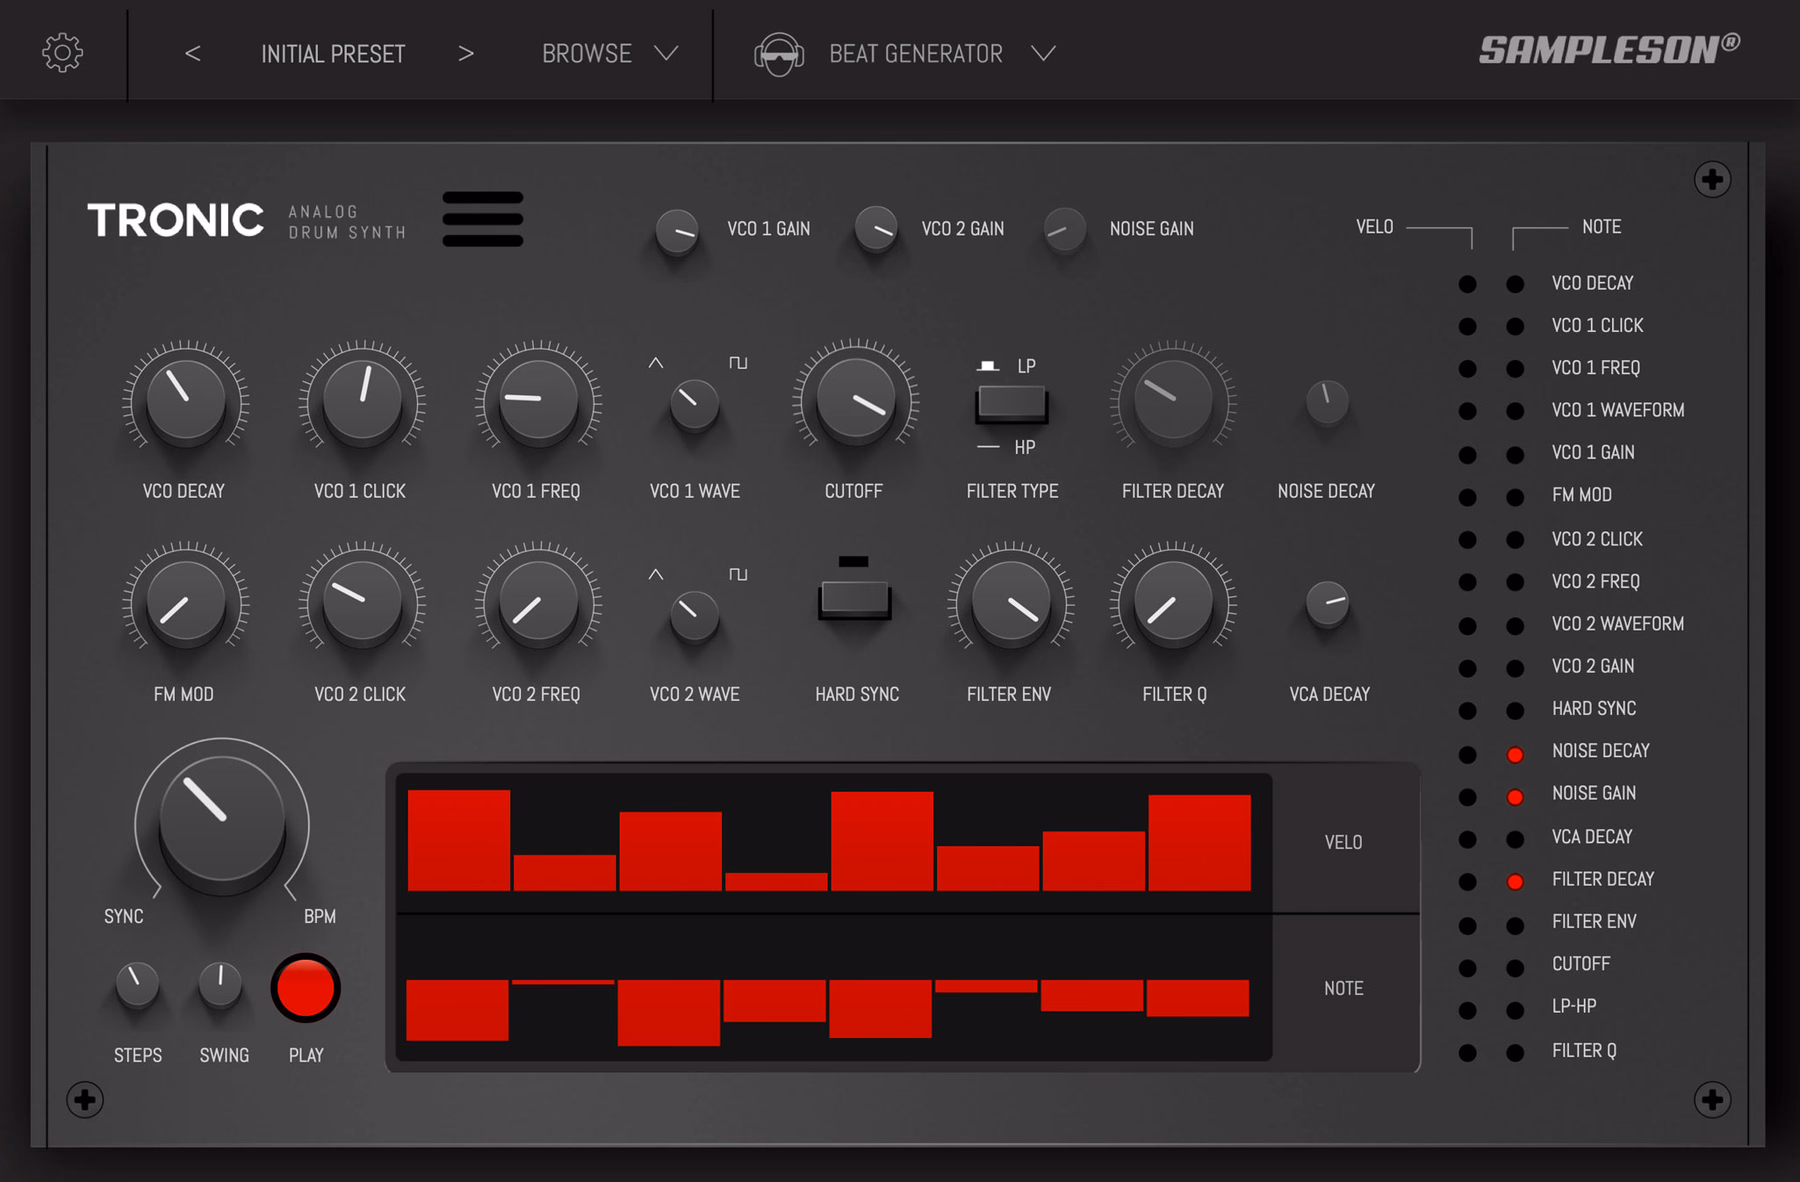This screenshot has width=1800, height=1182.
Task: Click the Swing knob
Action: (220, 983)
